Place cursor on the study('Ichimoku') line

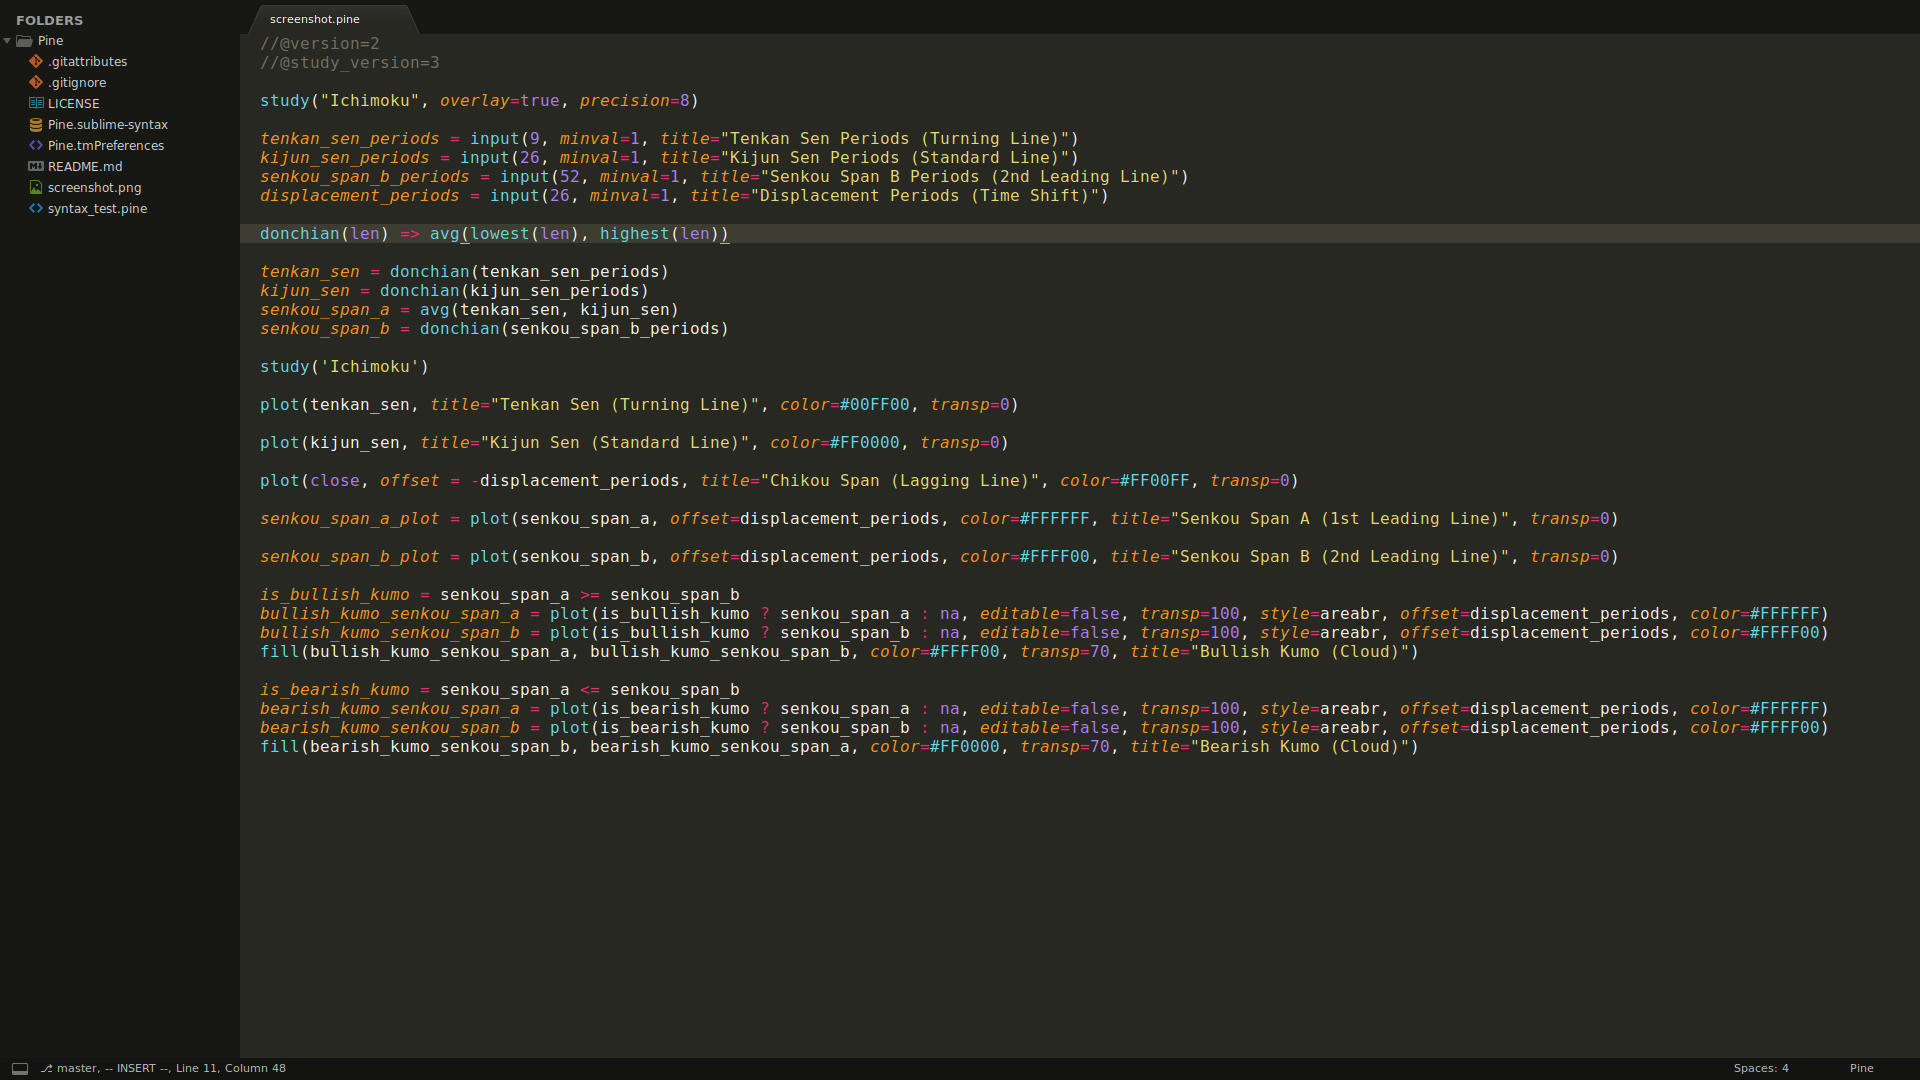point(344,367)
